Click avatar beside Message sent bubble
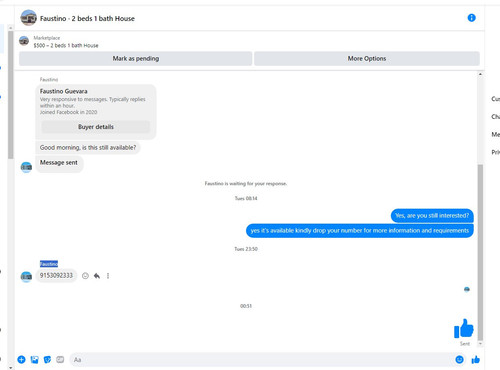Viewport: 500px width, 370px height. pyautogui.click(x=26, y=167)
